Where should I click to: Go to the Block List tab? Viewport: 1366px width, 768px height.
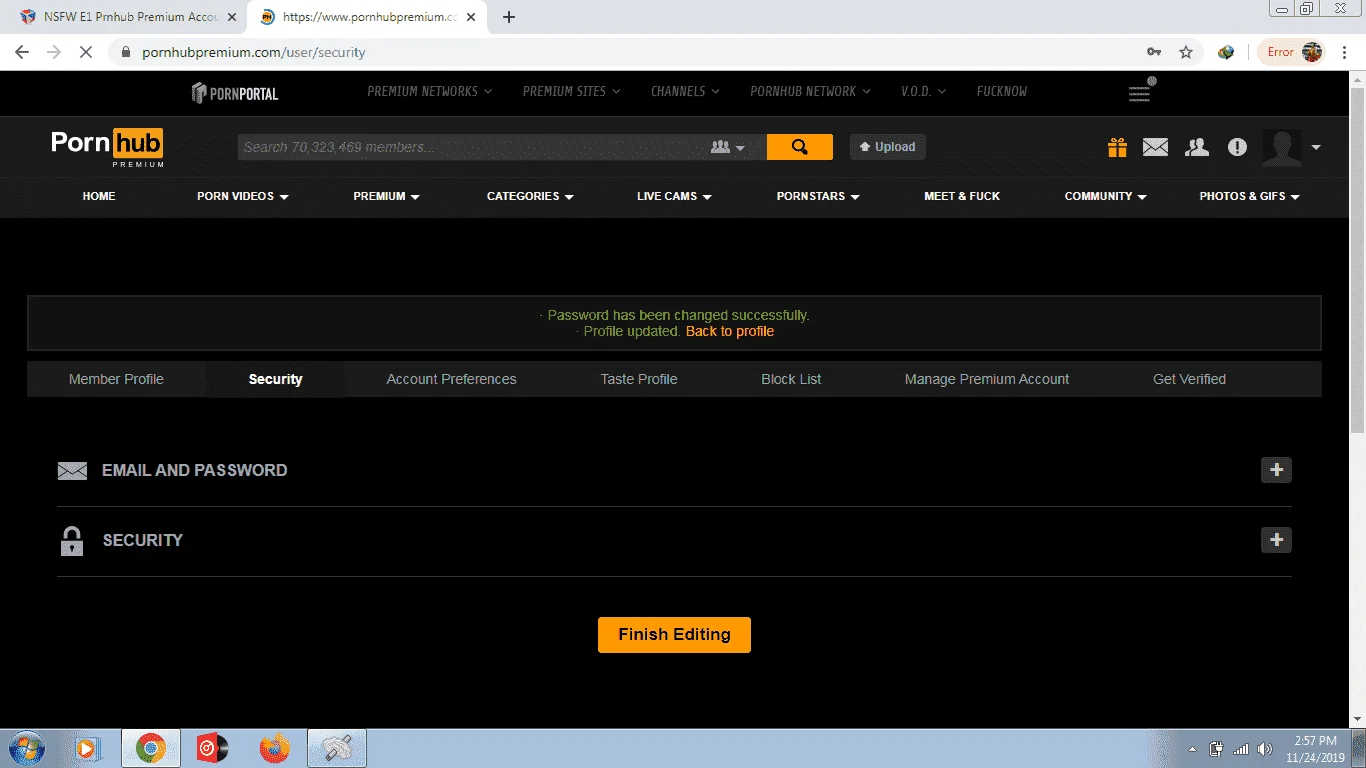pos(791,379)
